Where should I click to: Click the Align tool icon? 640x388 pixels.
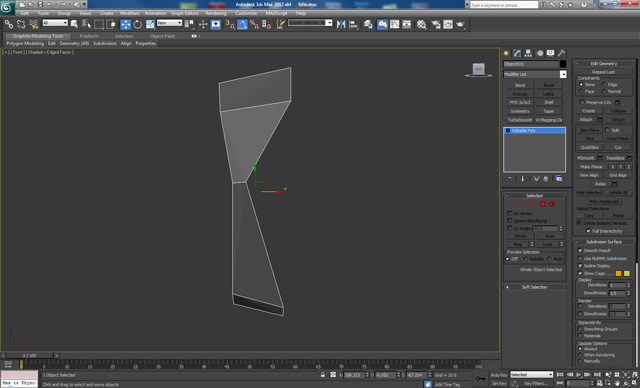(353, 24)
